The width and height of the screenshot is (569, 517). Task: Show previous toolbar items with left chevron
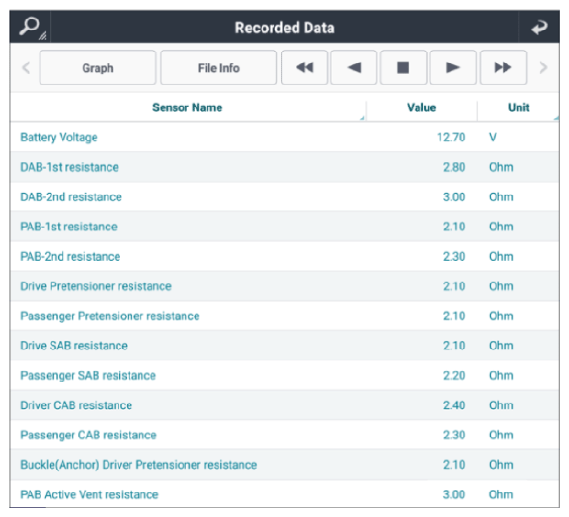click(x=26, y=67)
